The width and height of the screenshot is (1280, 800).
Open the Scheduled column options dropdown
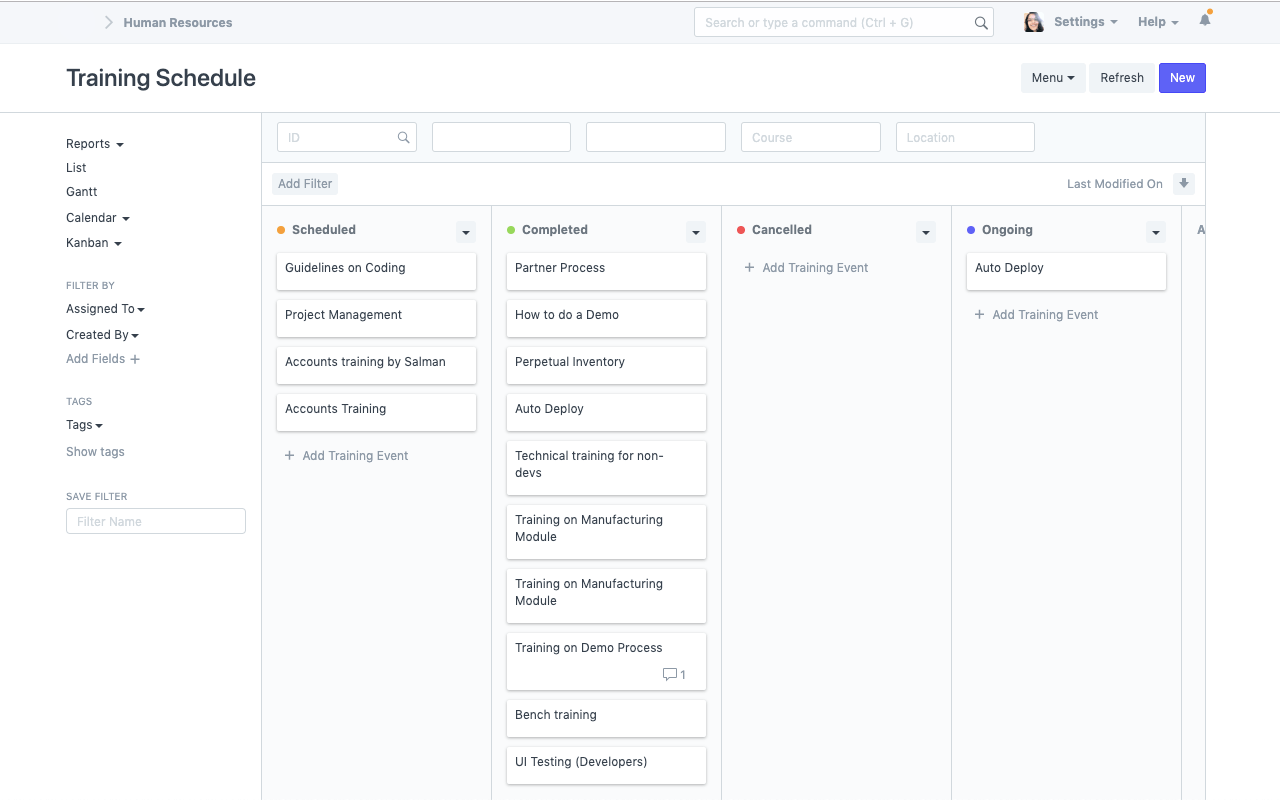click(466, 232)
